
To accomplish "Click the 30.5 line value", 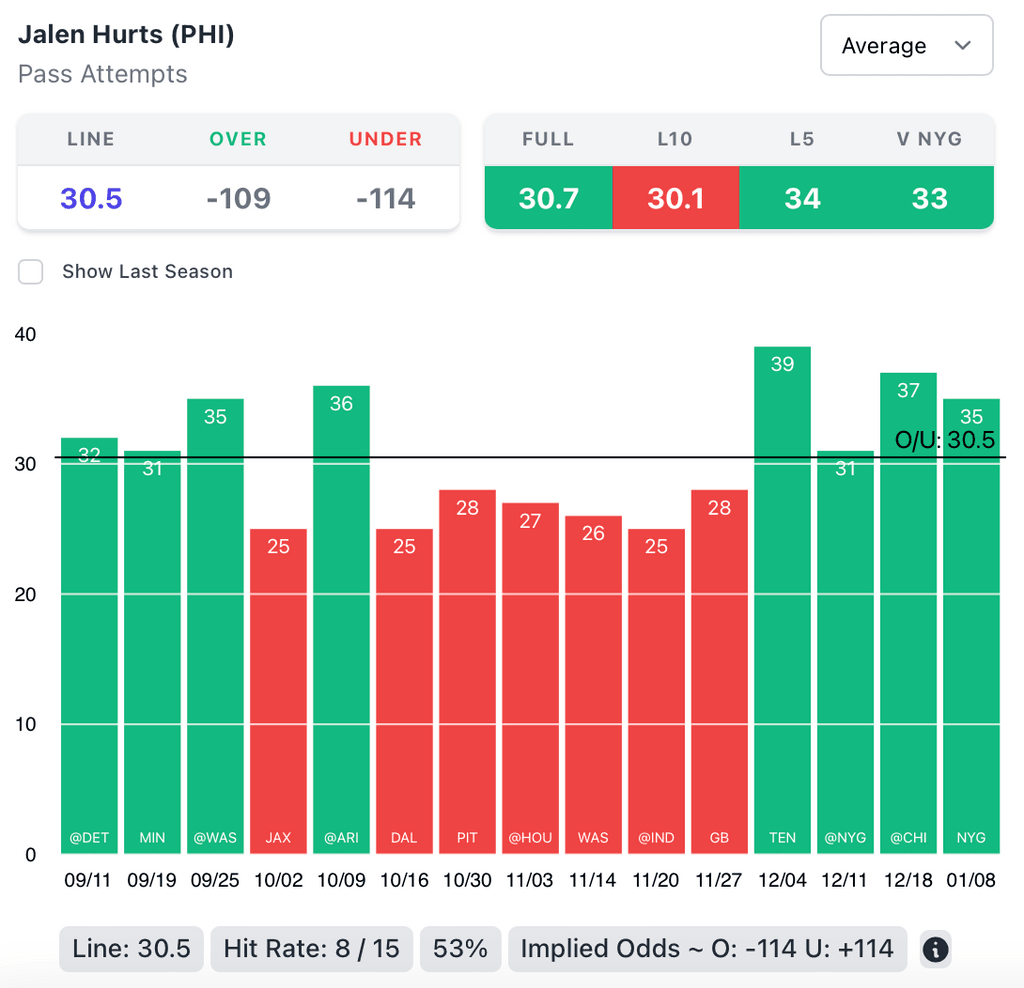I will (x=91, y=198).
